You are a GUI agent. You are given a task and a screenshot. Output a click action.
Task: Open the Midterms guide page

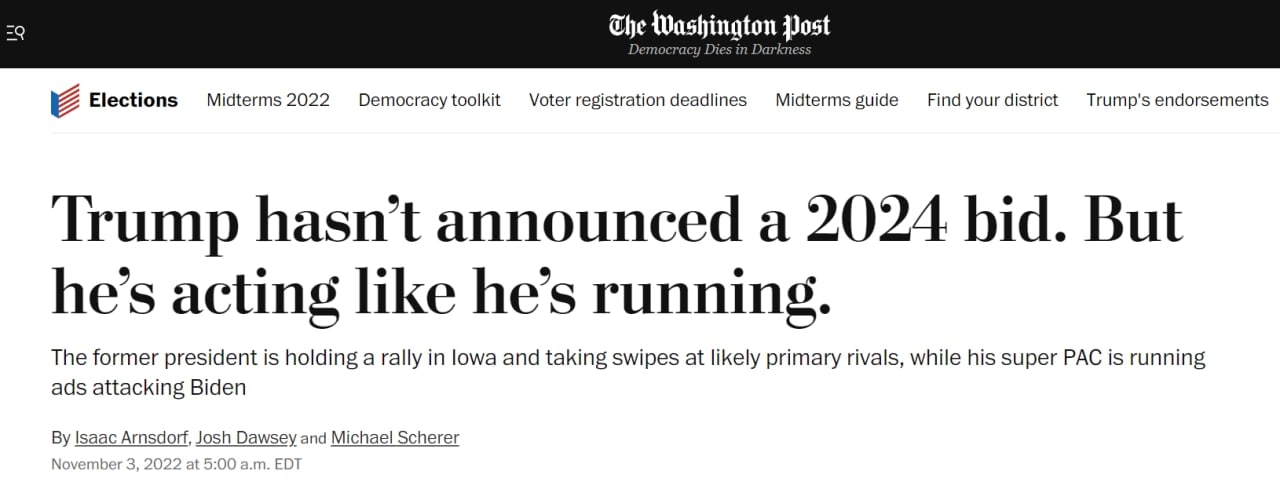click(x=836, y=100)
